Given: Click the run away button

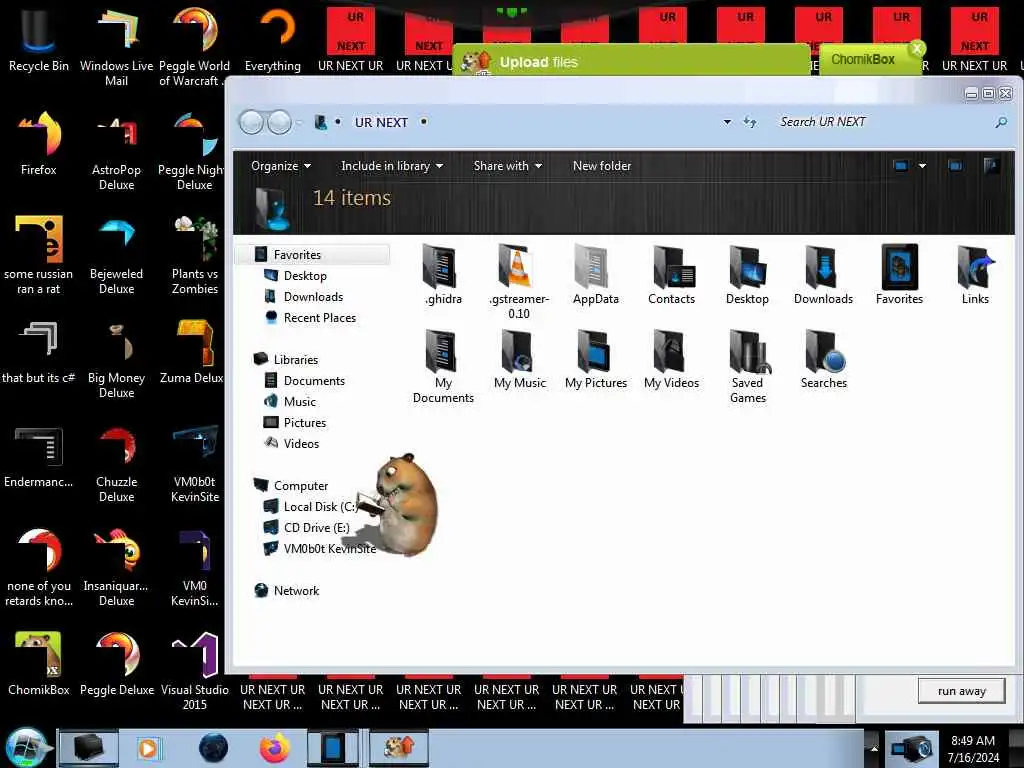Looking at the screenshot, I should [961, 691].
